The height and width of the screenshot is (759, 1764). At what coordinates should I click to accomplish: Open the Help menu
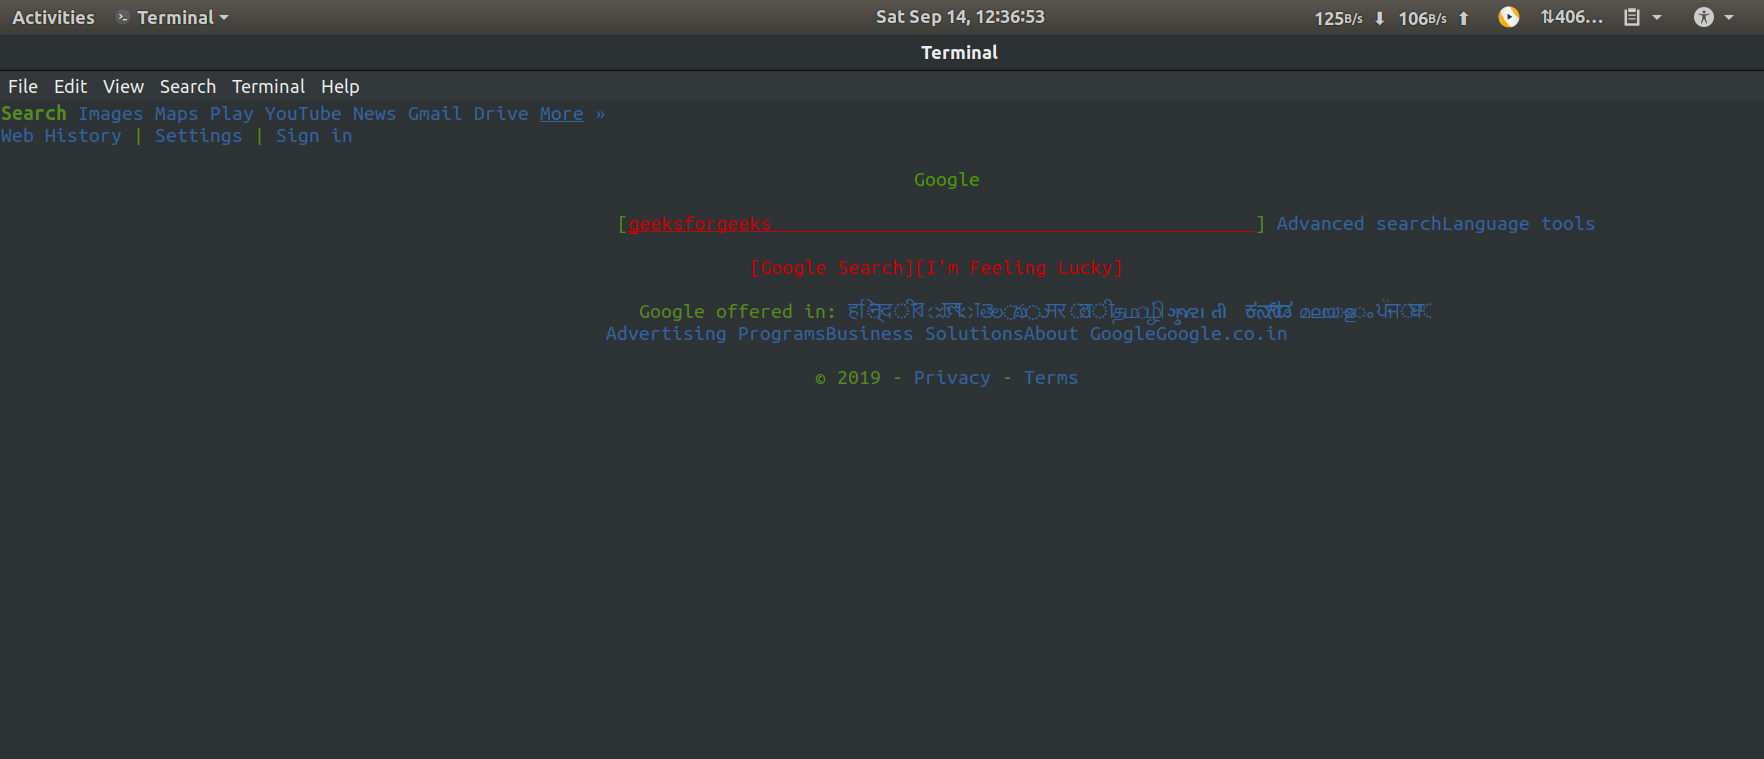click(x=340, y=87)
